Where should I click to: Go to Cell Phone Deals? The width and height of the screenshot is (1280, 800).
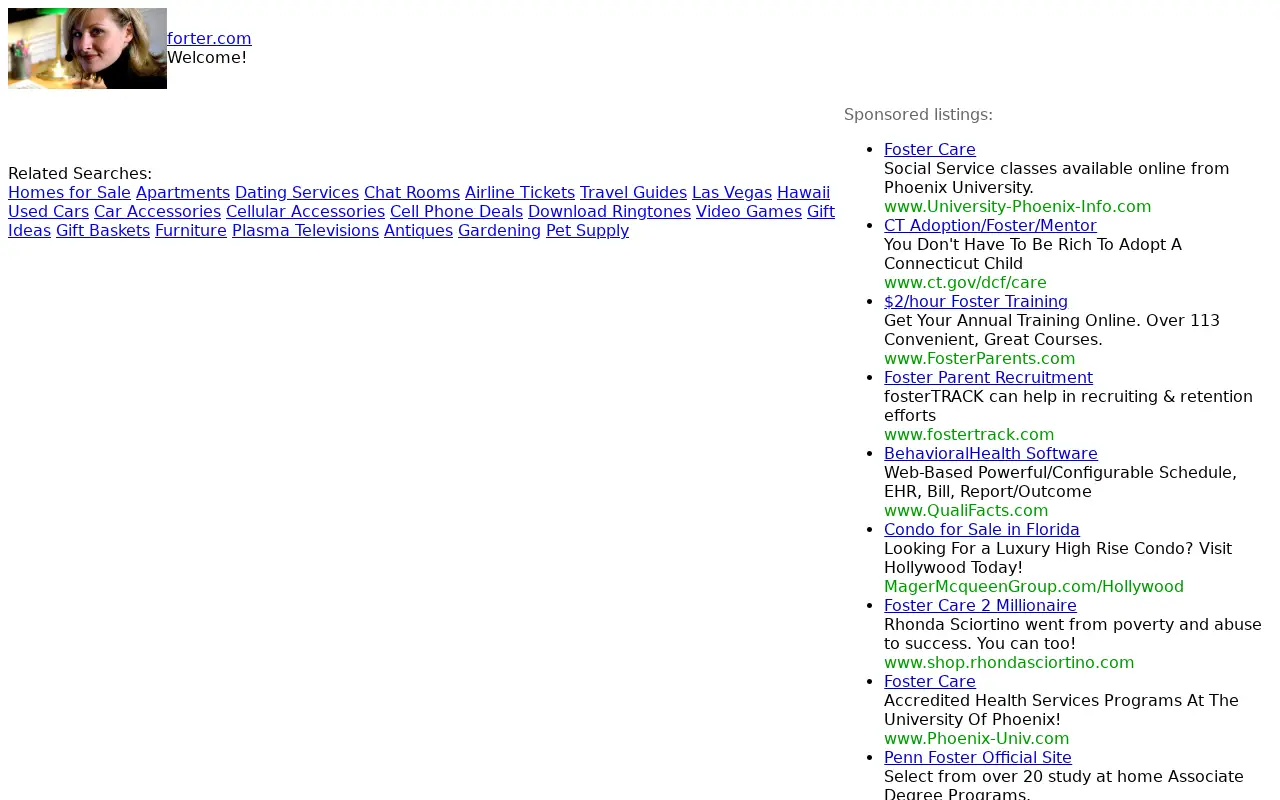[x=456, y=212]
